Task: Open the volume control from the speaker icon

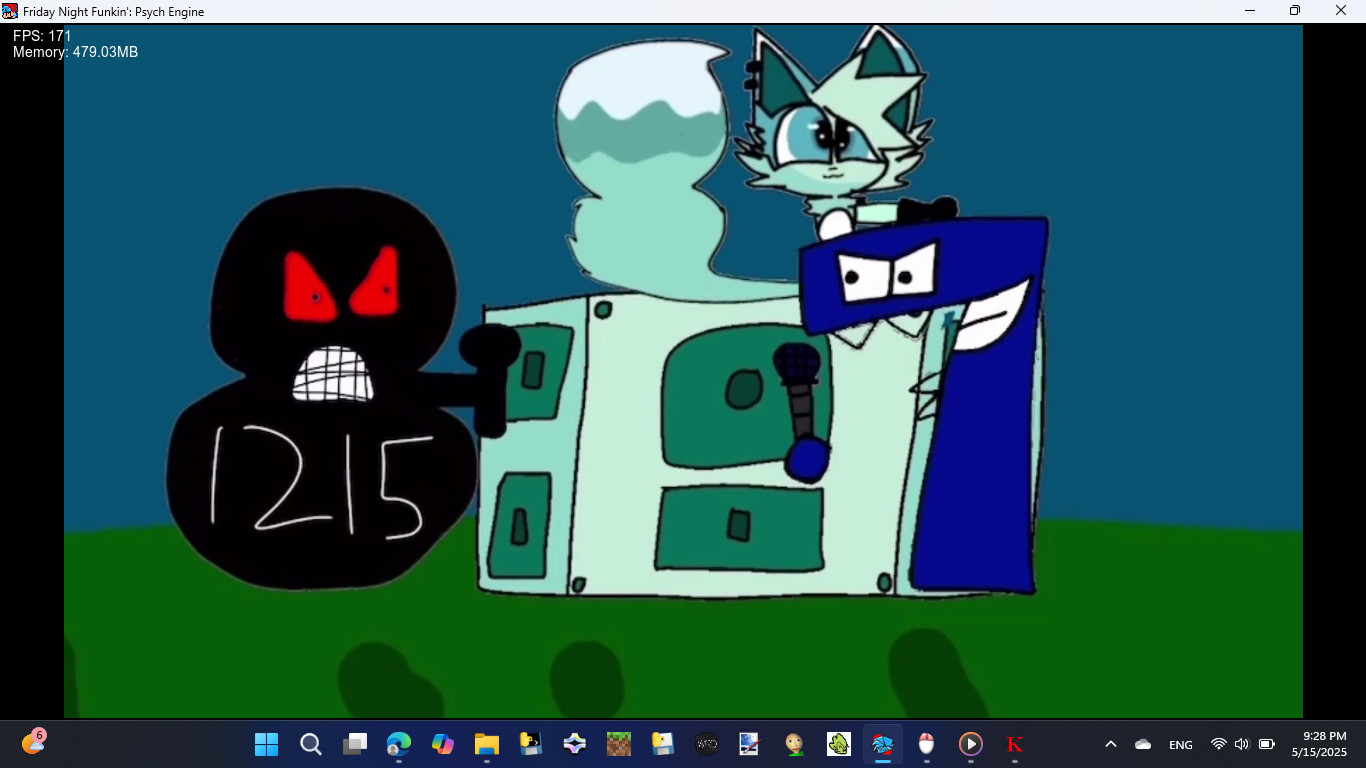Action: pos(1241,744)
